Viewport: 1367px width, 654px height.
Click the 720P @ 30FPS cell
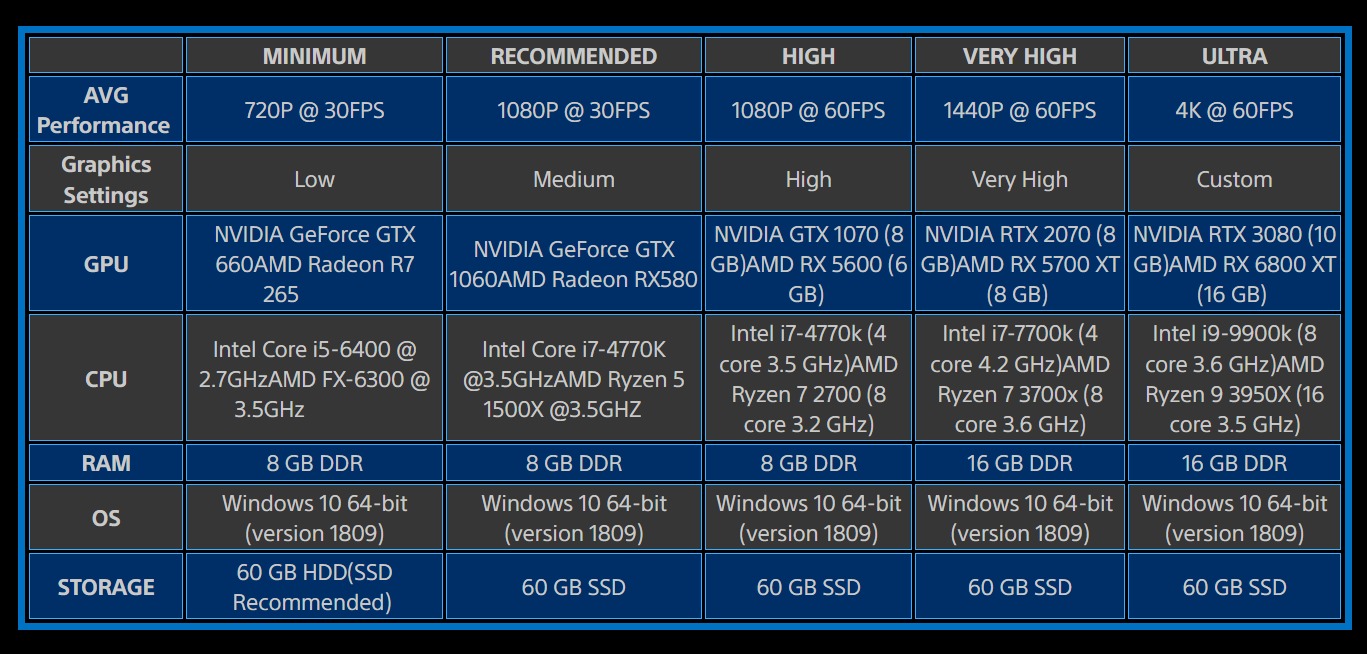314,110
